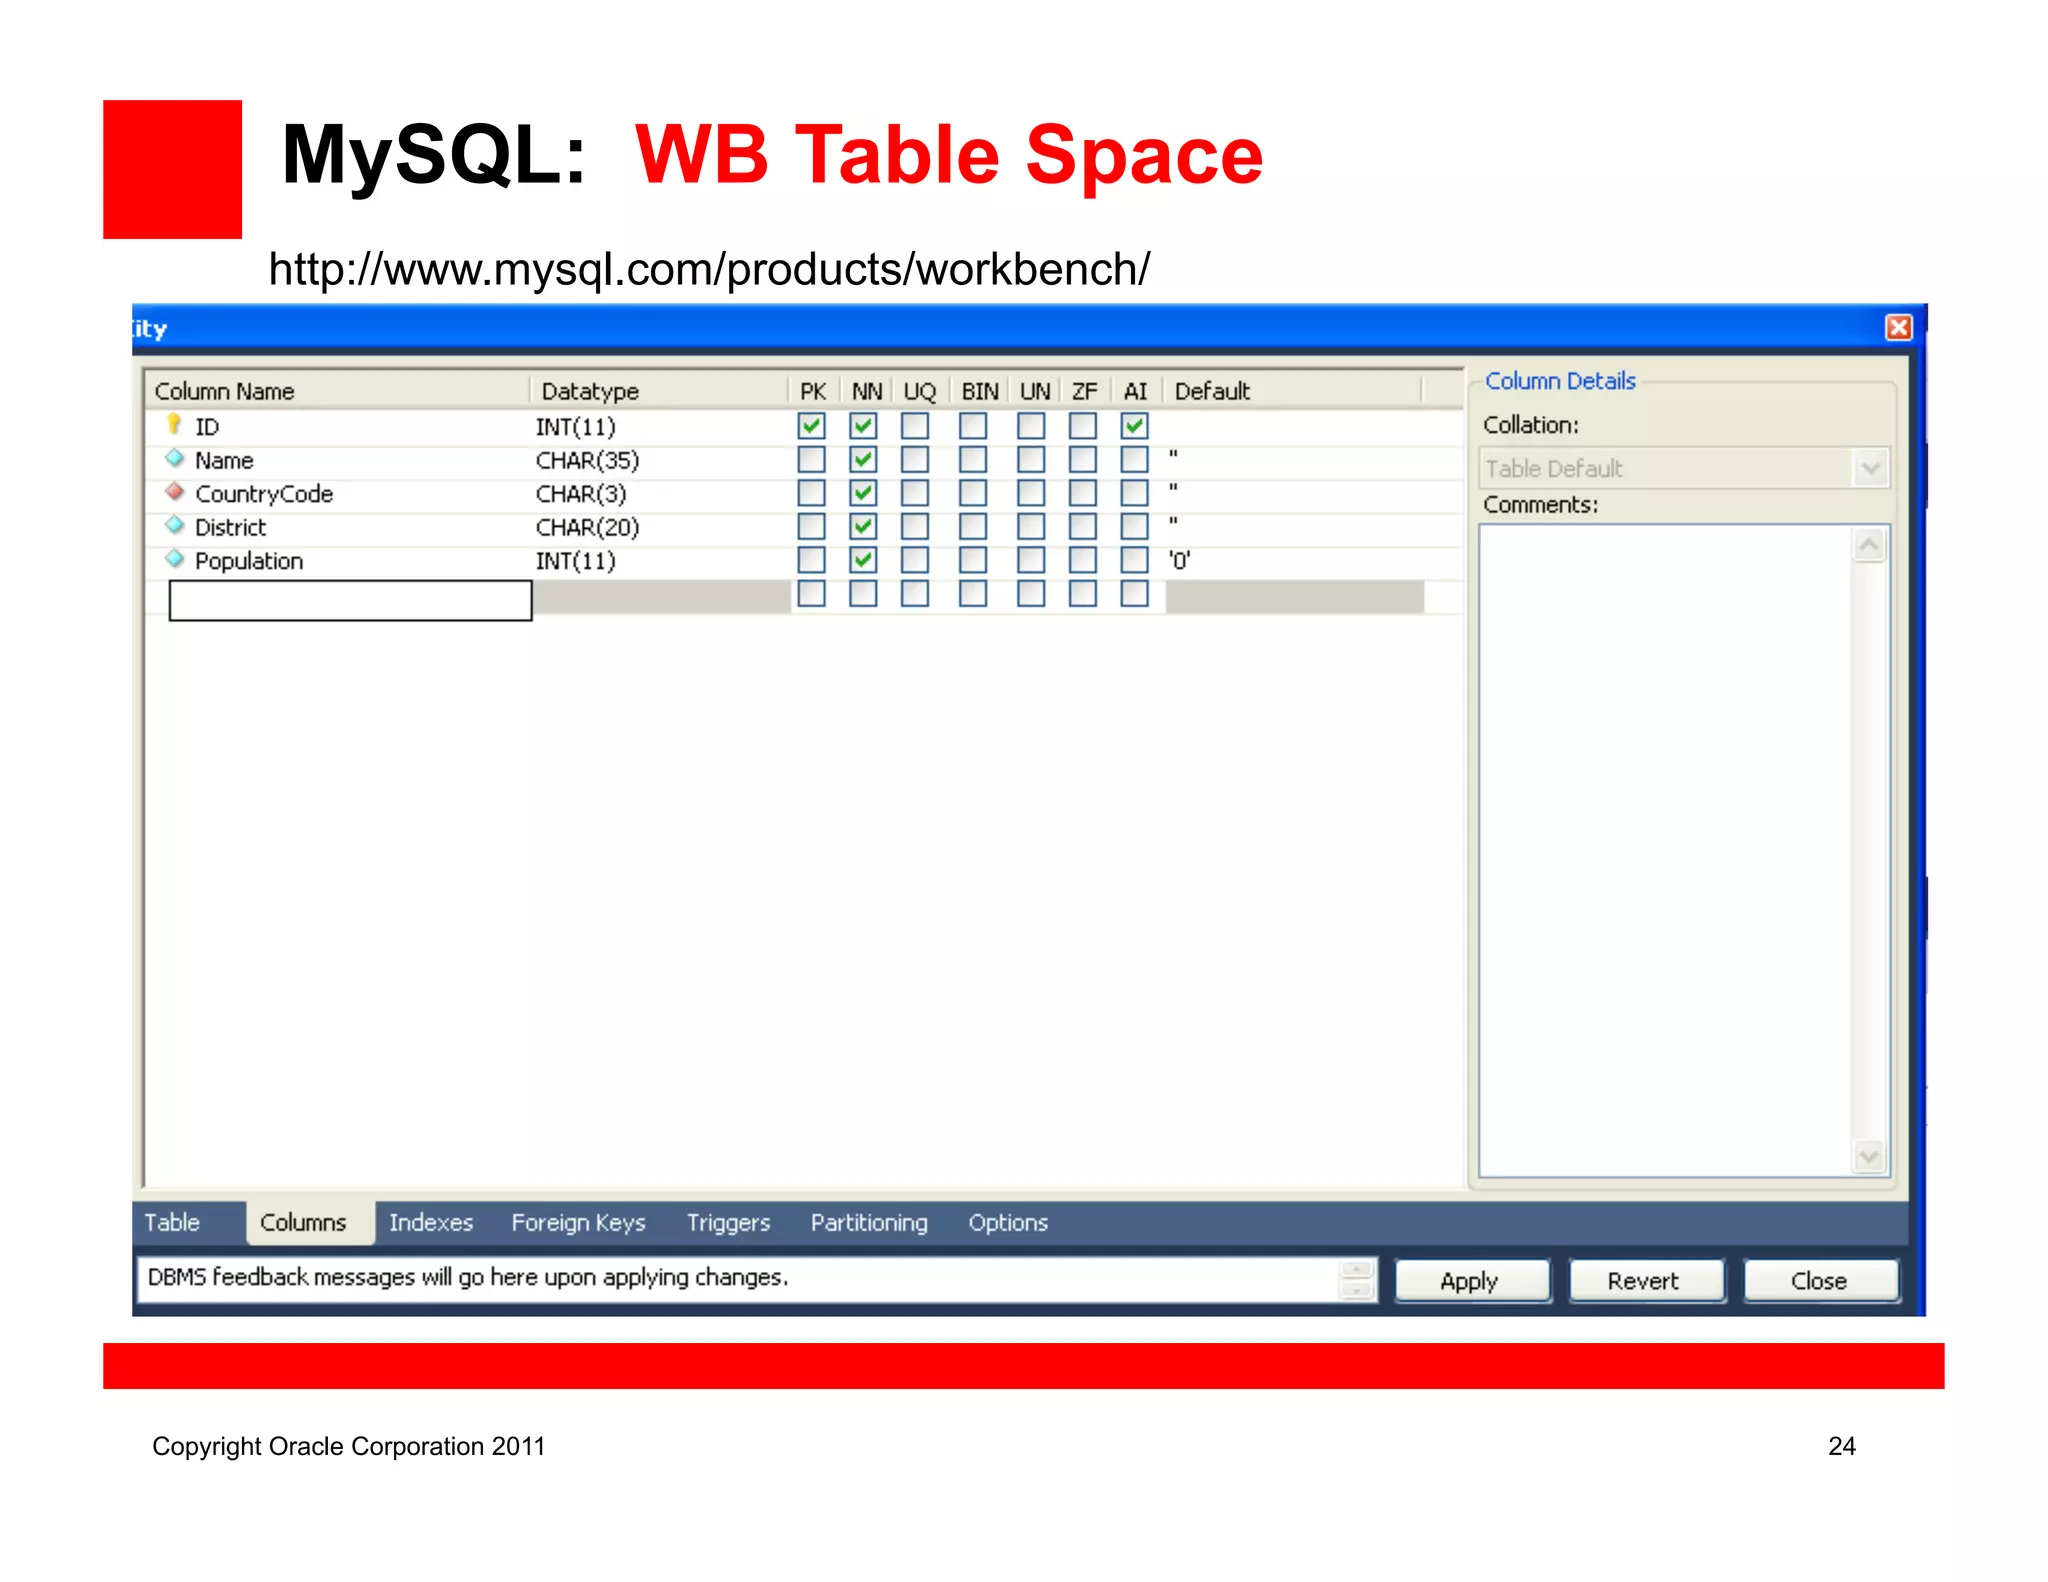Viewport: 2048px width, 1582px height.
Task: Select the CHAR(35) datatype cell
Action: pos(587,460)
